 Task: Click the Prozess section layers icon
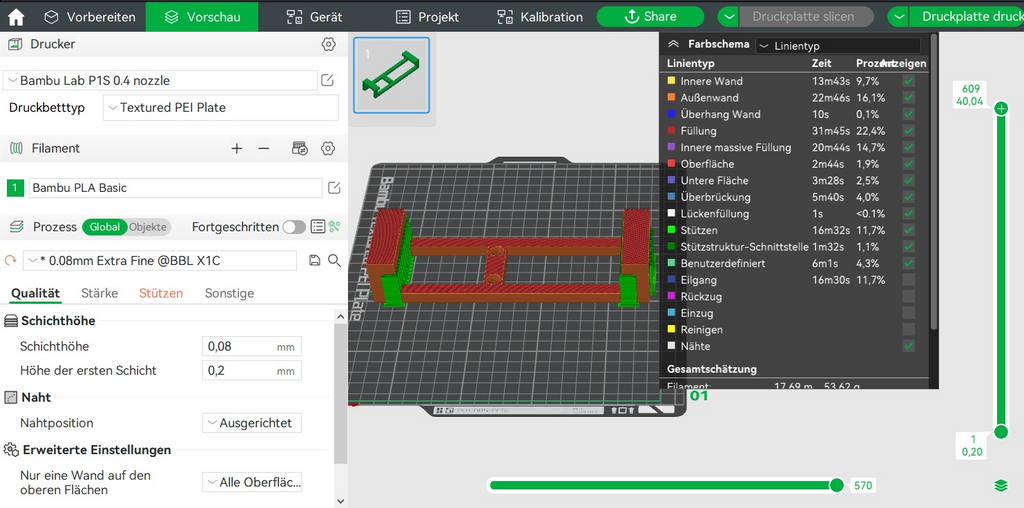tap(16, 227)
